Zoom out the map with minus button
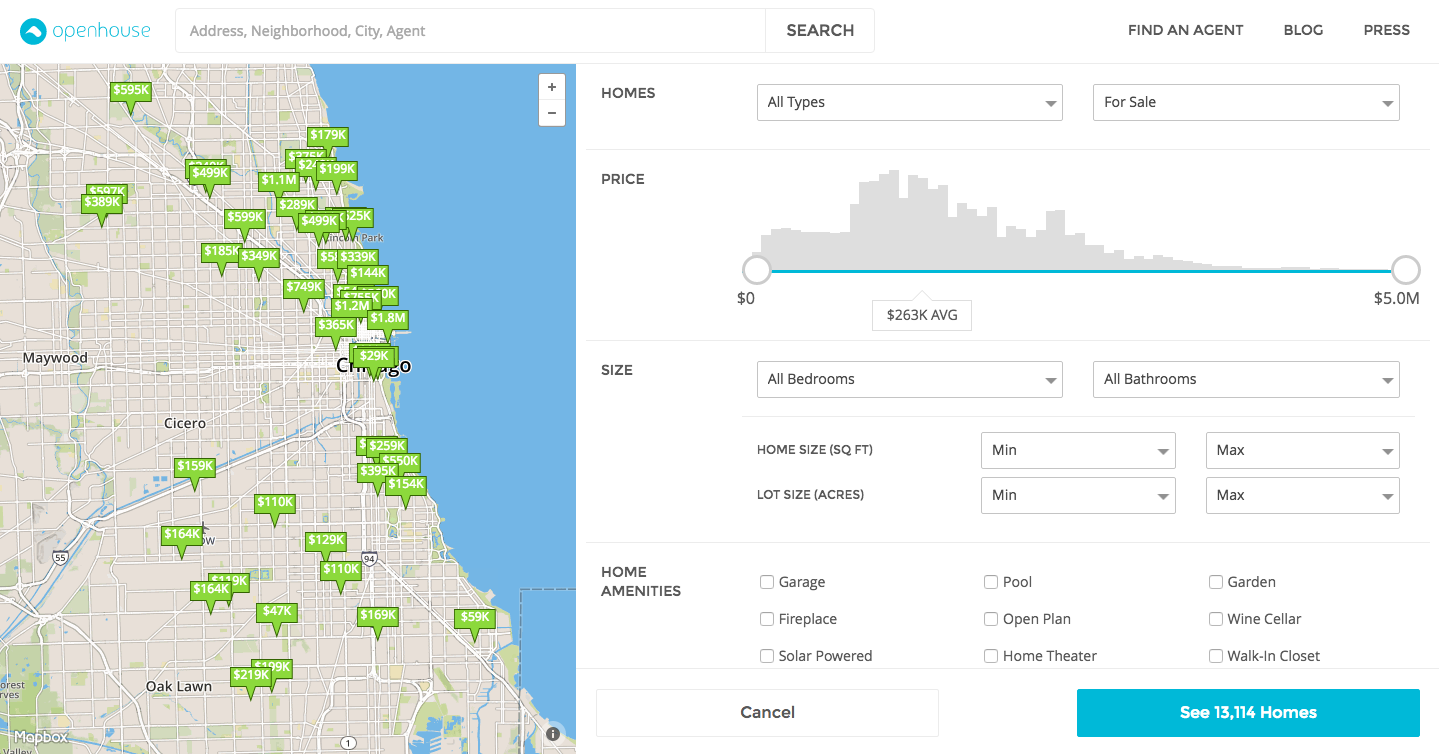 pyautogui.click(x=551, y=113)
